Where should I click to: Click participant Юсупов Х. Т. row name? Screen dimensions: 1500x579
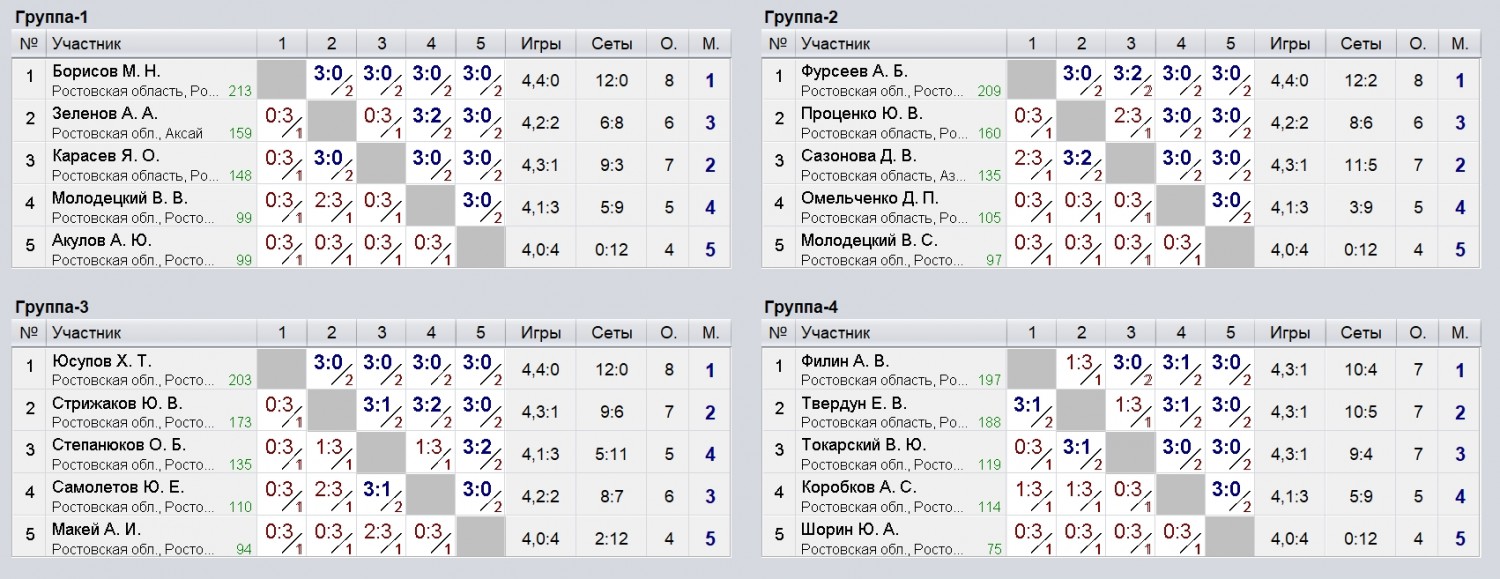[x=104, y=361]
